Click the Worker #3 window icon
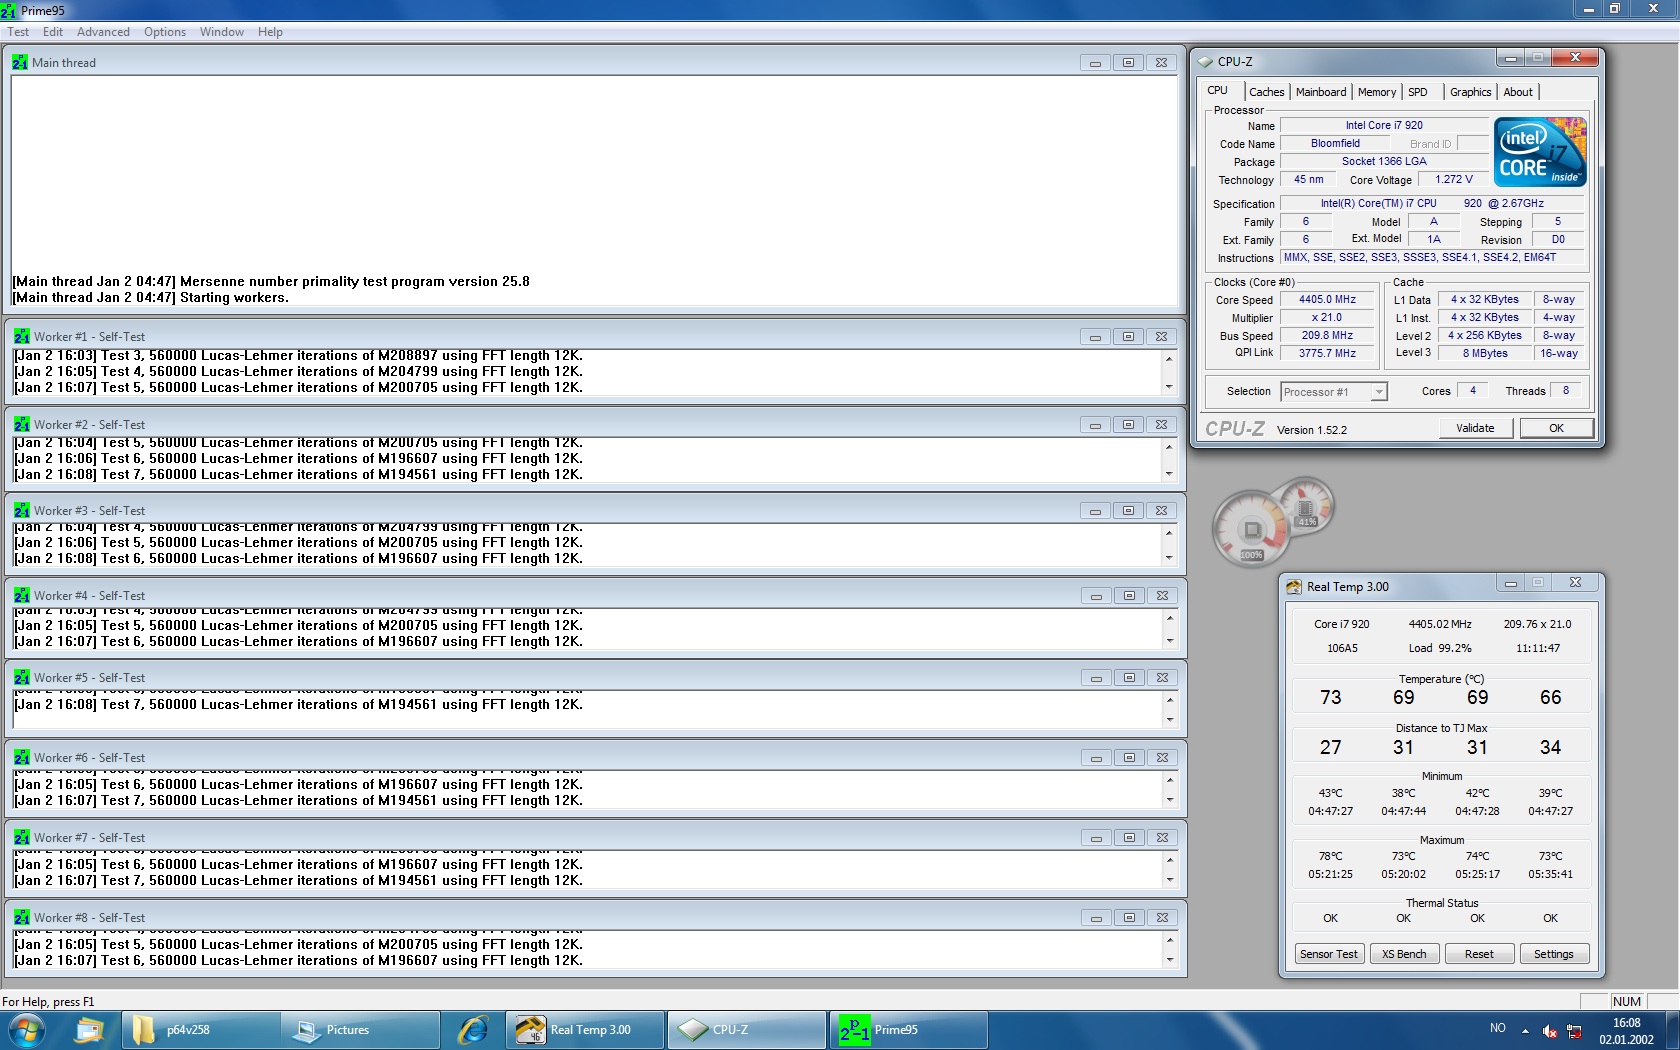This screenshot has height=1050, width=1680. pyautogui.click(x=21, y=511)
